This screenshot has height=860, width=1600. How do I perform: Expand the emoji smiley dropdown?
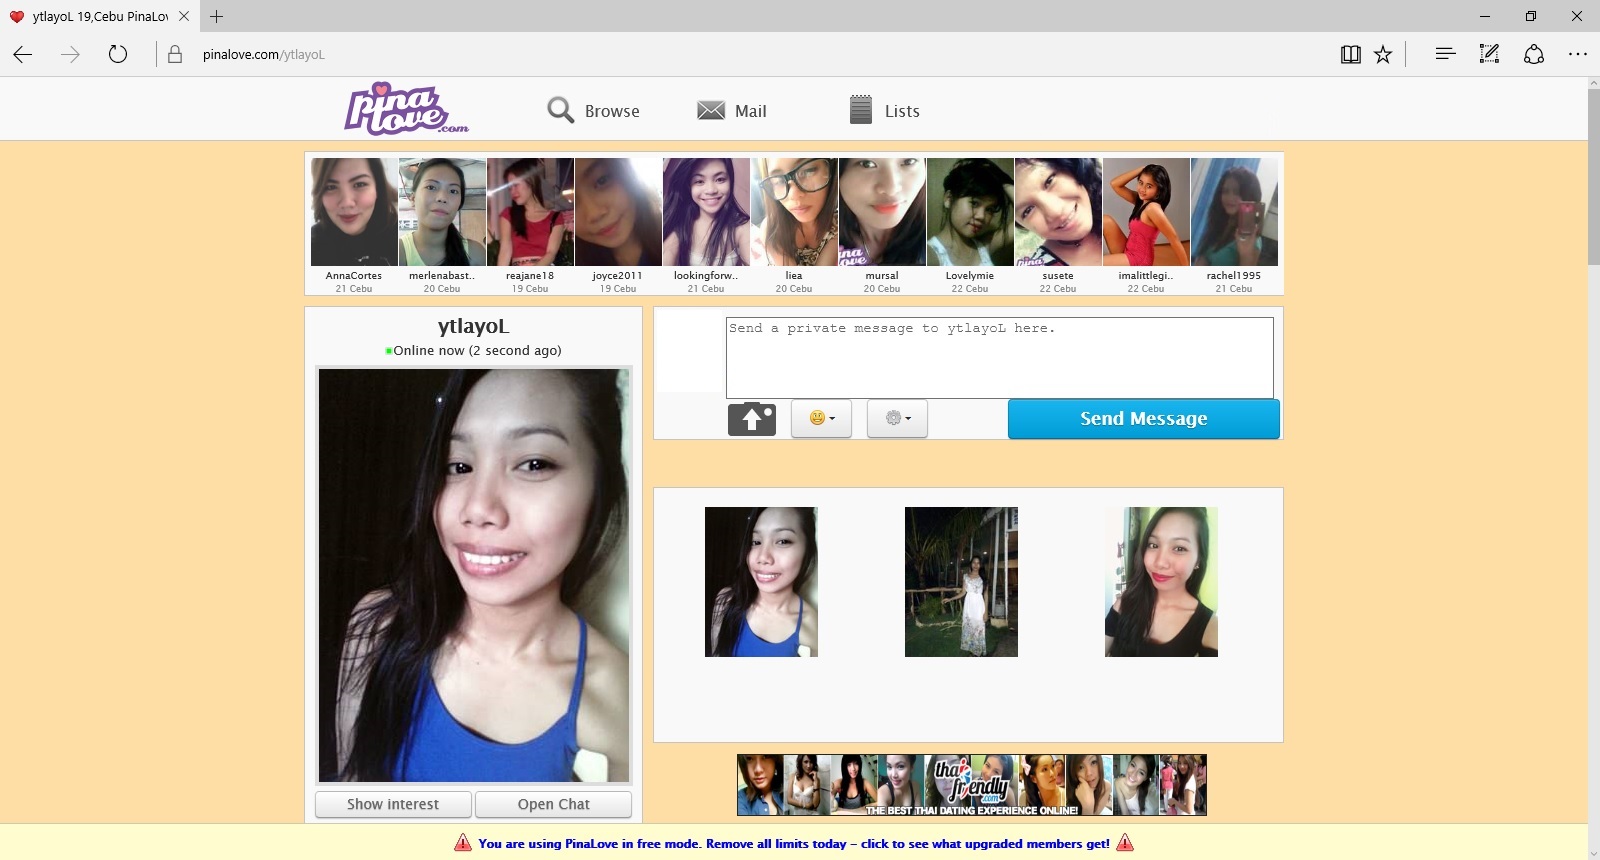pyautogui.click(x=821, y=419)
